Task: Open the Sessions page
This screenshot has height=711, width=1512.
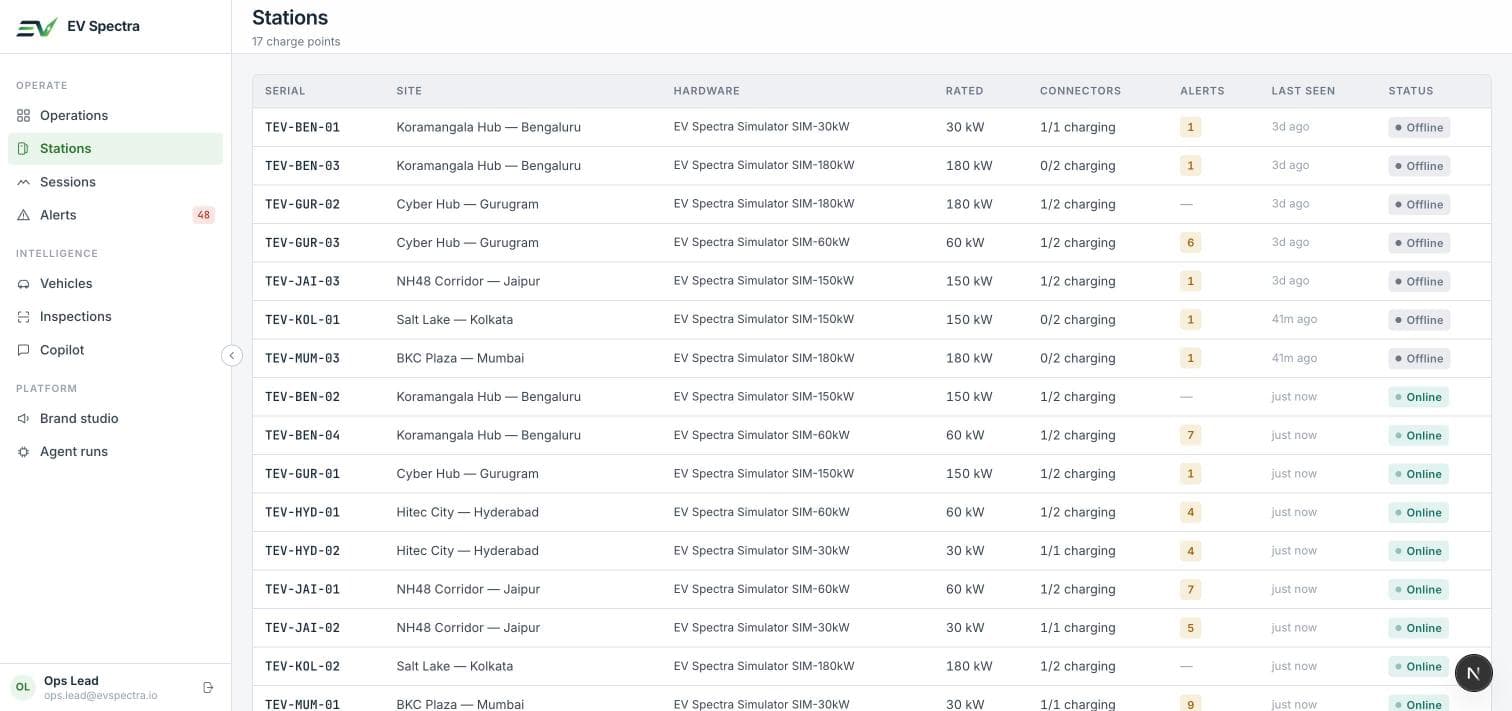Action: (115, 182)
